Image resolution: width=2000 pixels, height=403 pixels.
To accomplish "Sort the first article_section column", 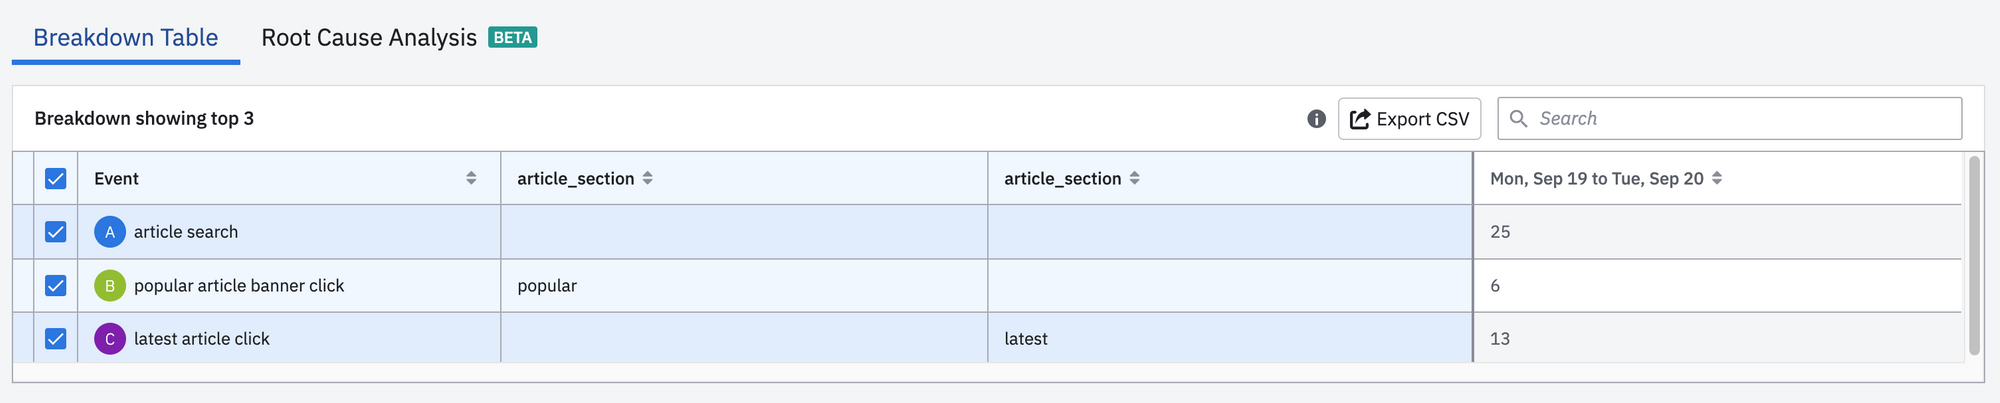I will [648, 178].
